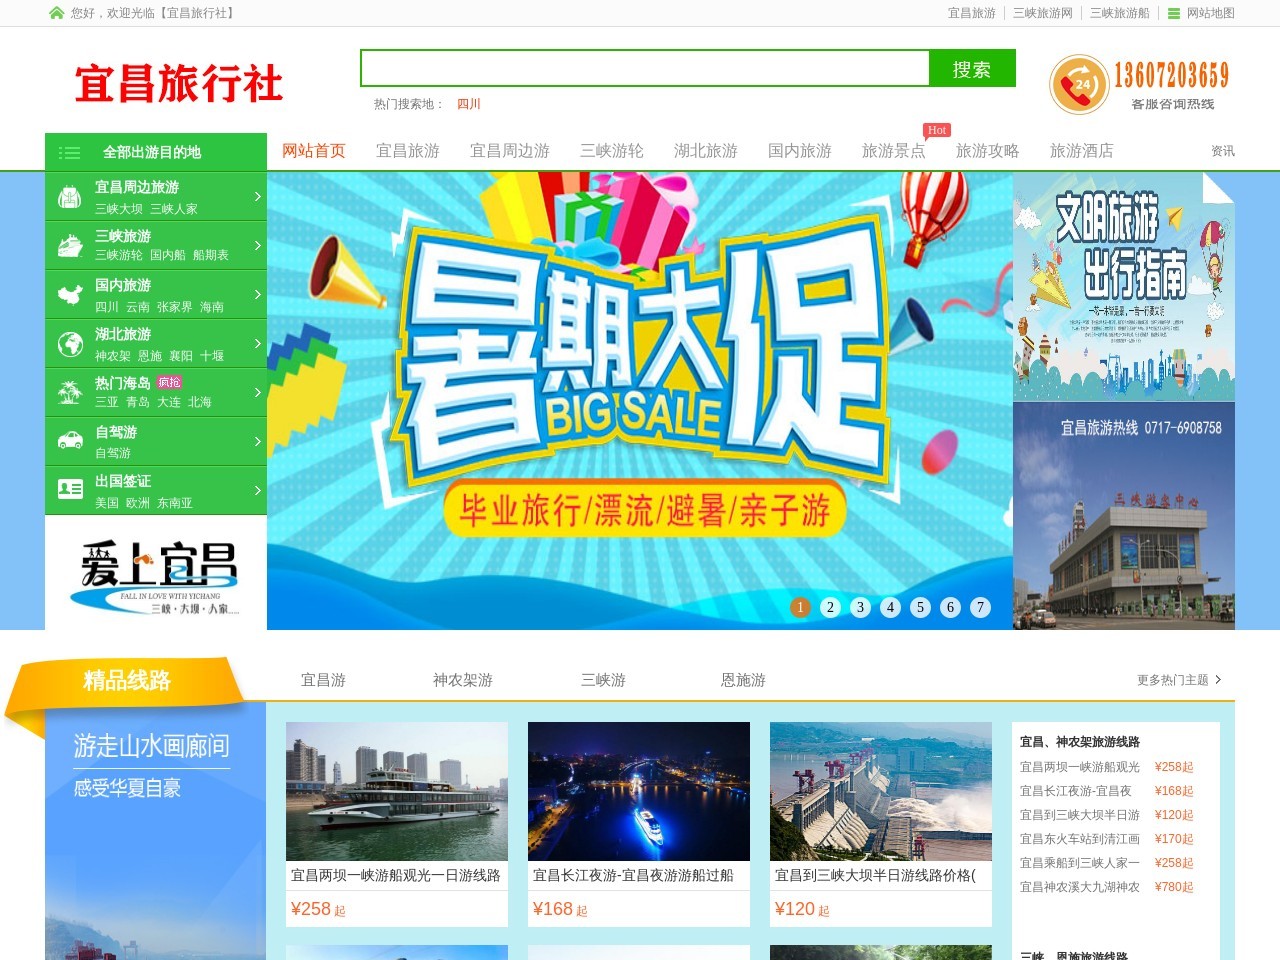This screenshot has width=1280, height=960.
Task: Open the 网站首页 menu item
Action: point(312,151)
